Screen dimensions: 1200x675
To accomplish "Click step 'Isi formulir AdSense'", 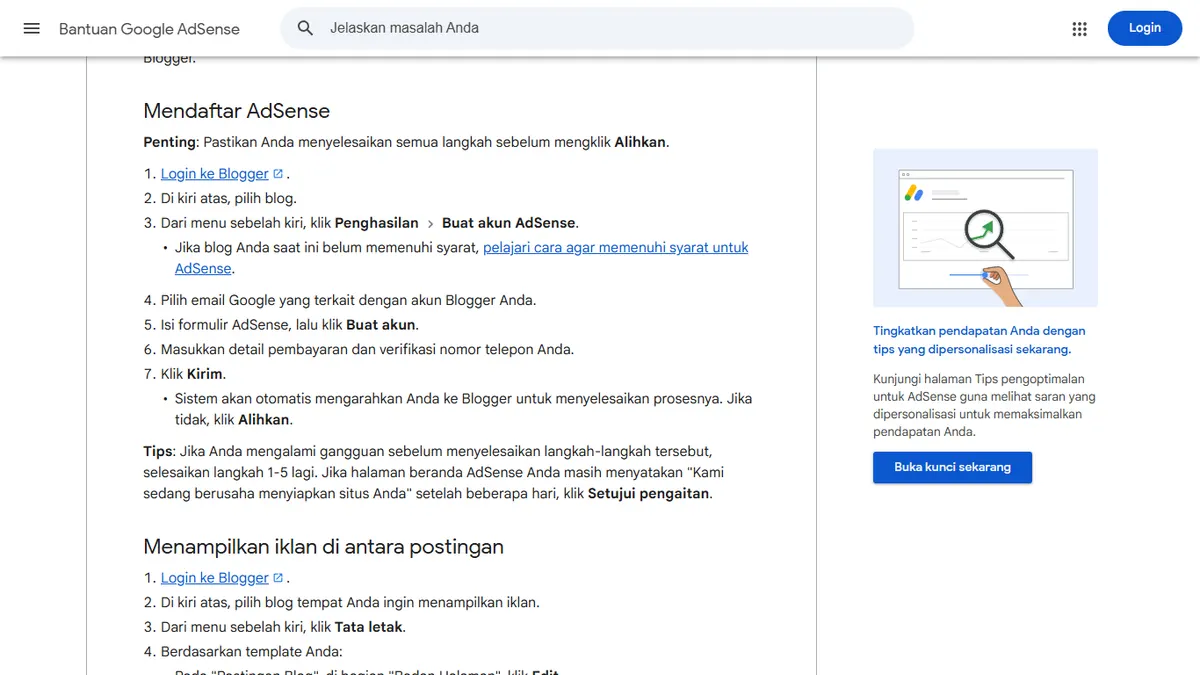I will pyautogui.click(x=290, y=325).
